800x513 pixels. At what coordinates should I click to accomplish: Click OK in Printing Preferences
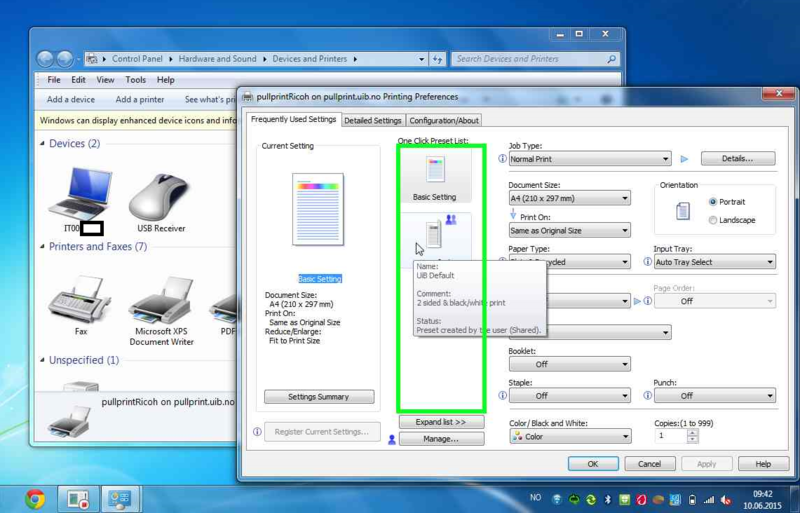(593, 464)
